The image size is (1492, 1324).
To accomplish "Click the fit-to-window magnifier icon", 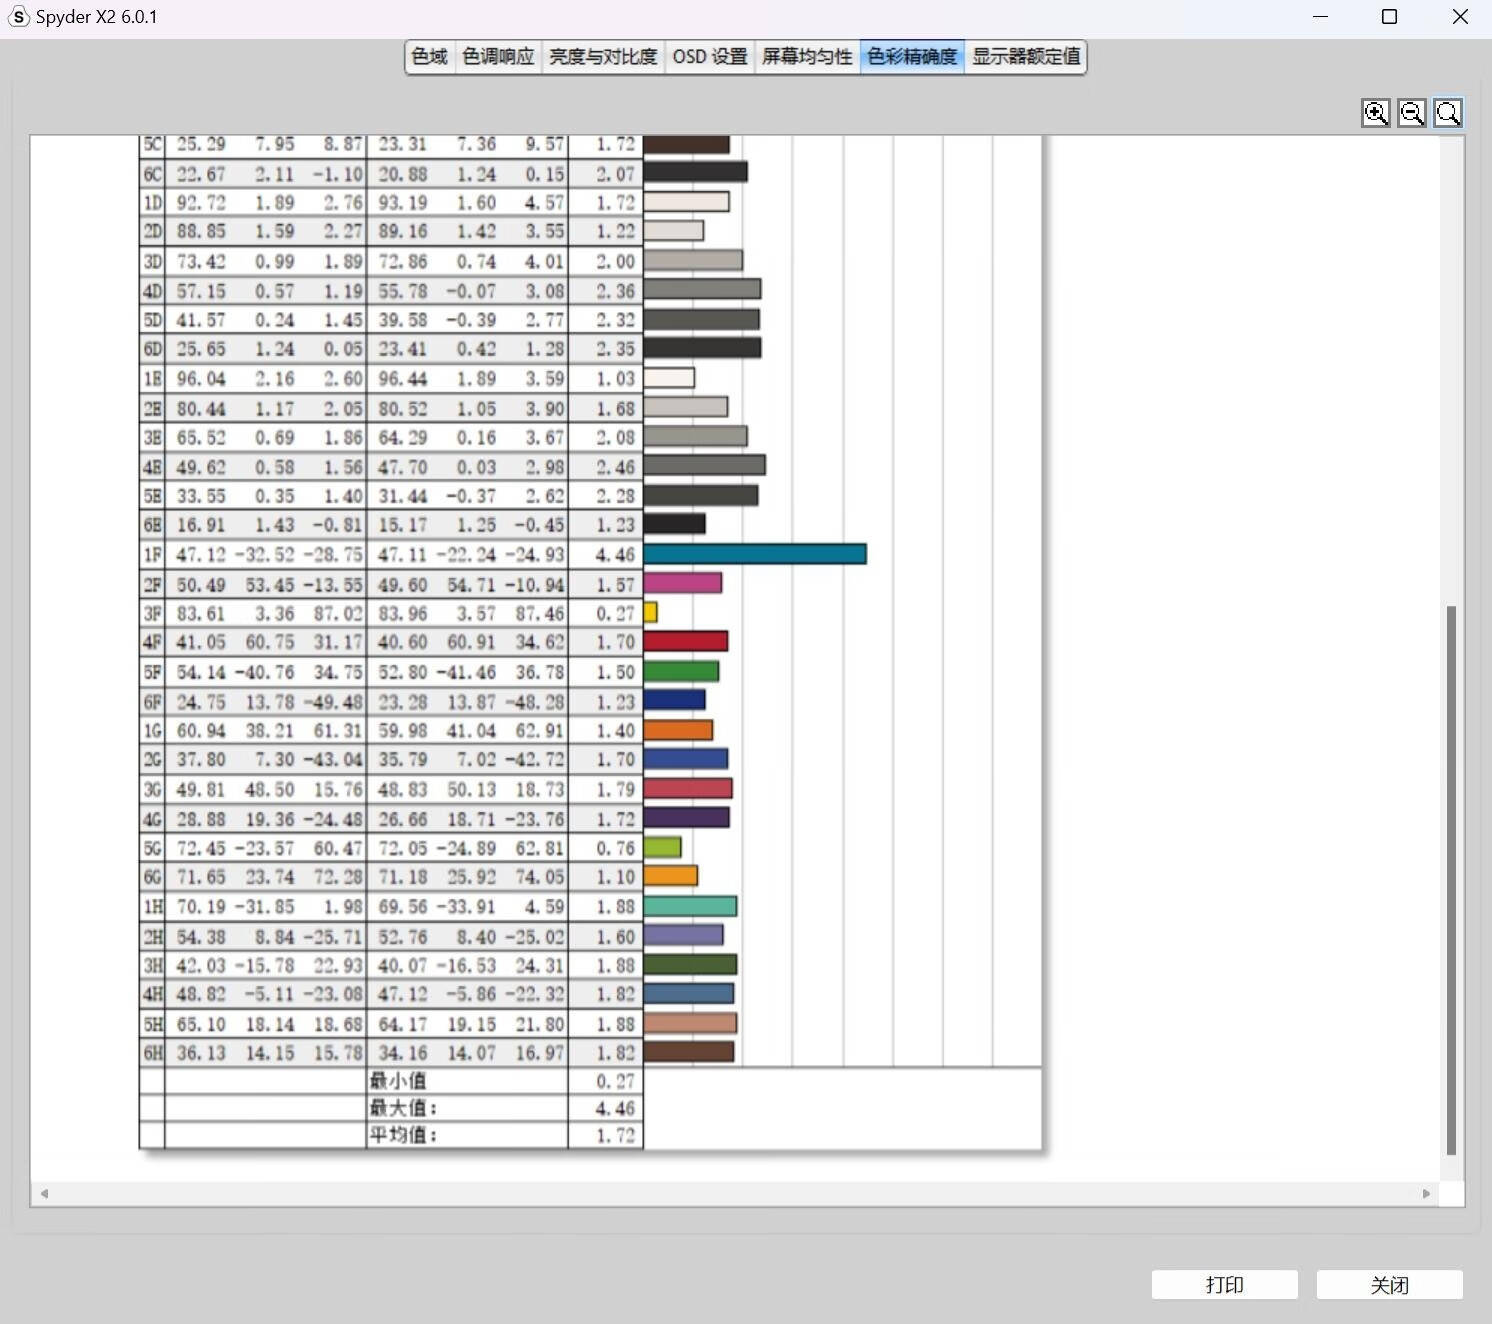I will pyautogui.click(x=1448, y=113).
